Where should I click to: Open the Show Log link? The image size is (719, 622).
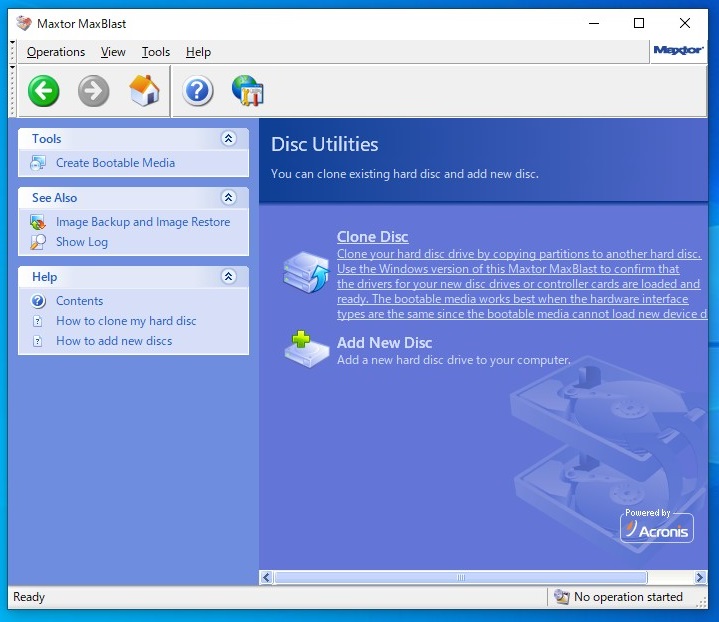(82, 242)
